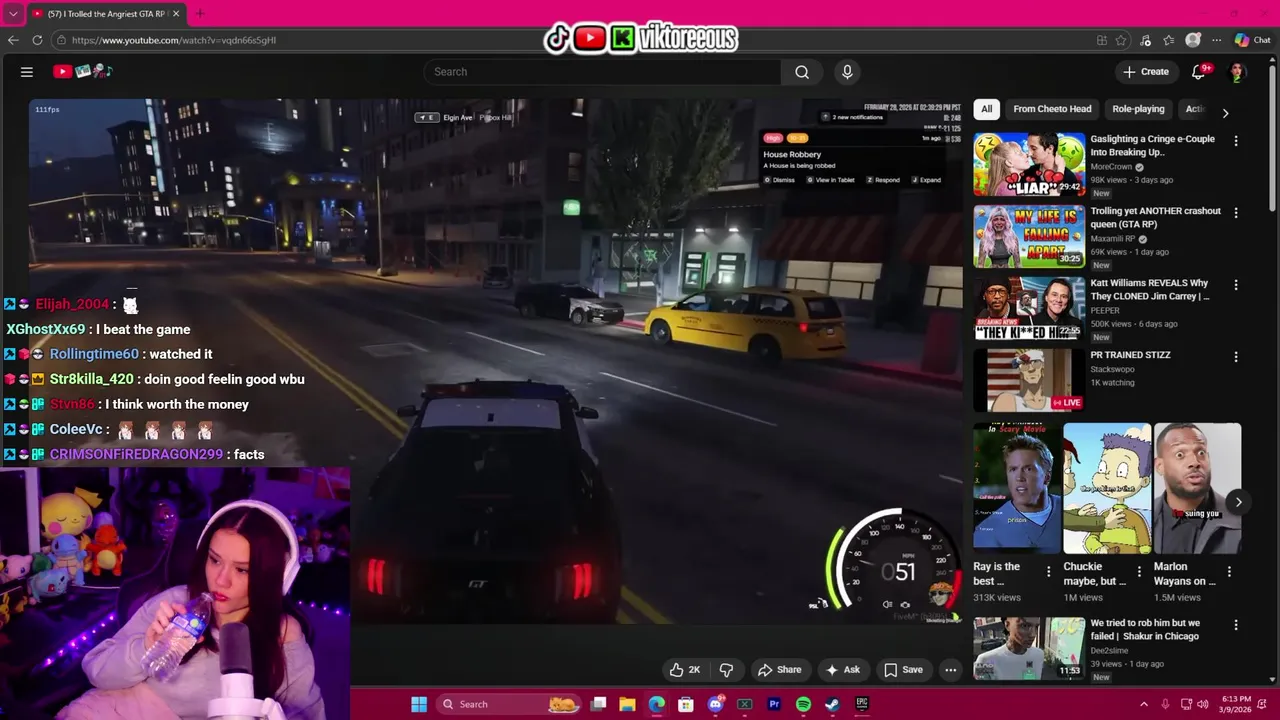Open the browser media control icon
1280x720 pixels.
click(x=1145, y=40)
